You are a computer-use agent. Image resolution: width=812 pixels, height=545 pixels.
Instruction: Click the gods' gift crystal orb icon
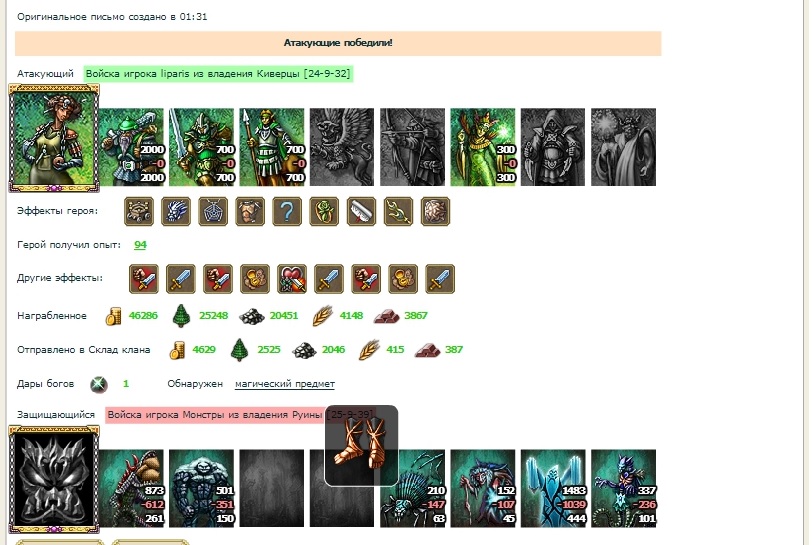tap(98, 384)
